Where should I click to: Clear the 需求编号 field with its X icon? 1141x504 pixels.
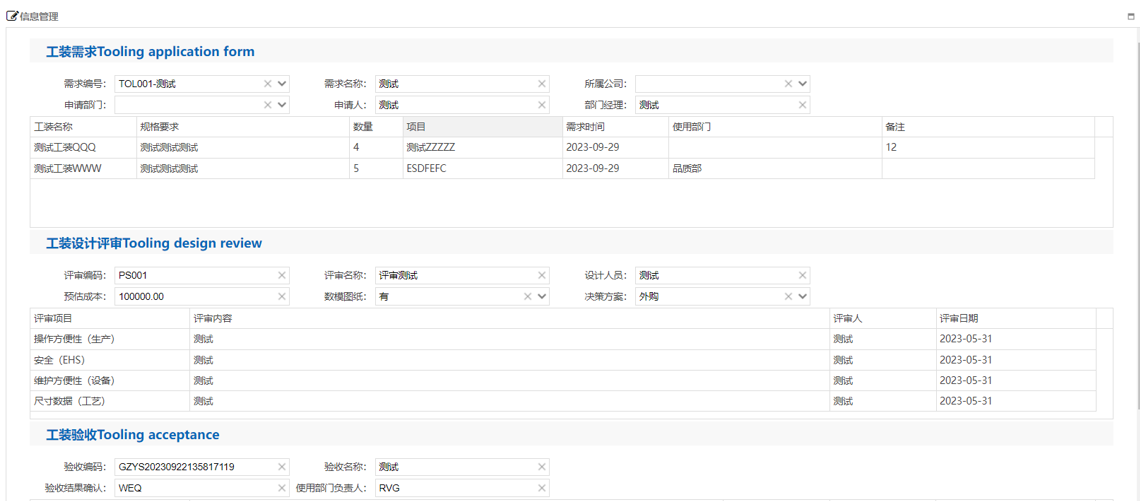[x=267, y=84]
